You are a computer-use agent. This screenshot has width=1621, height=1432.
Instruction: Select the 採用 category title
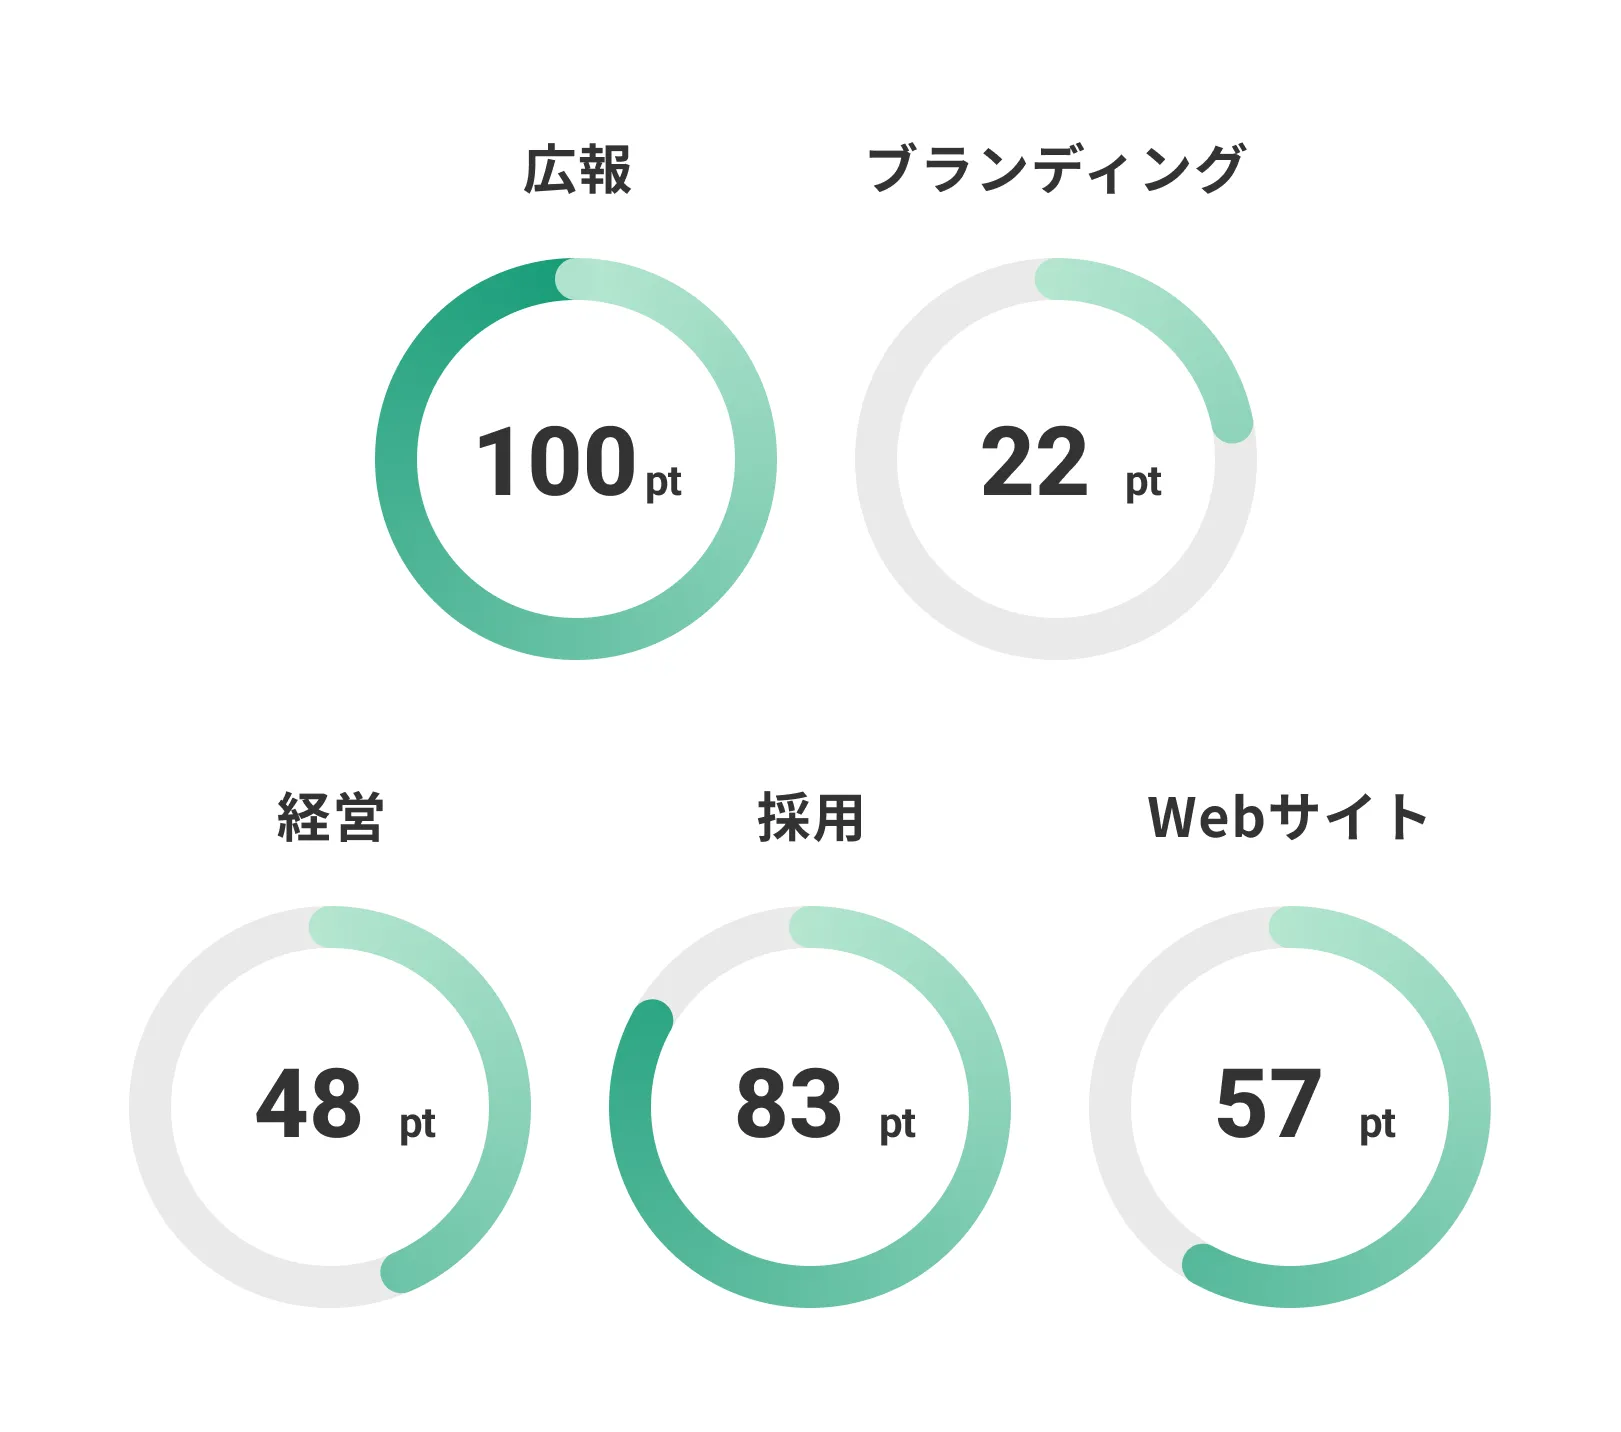pos(810,817)
